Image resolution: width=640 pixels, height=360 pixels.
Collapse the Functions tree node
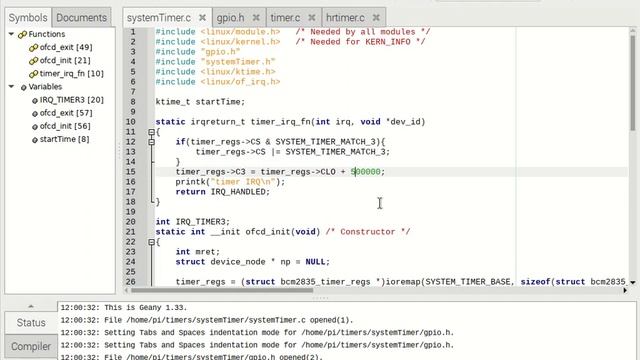coord(11,34)
